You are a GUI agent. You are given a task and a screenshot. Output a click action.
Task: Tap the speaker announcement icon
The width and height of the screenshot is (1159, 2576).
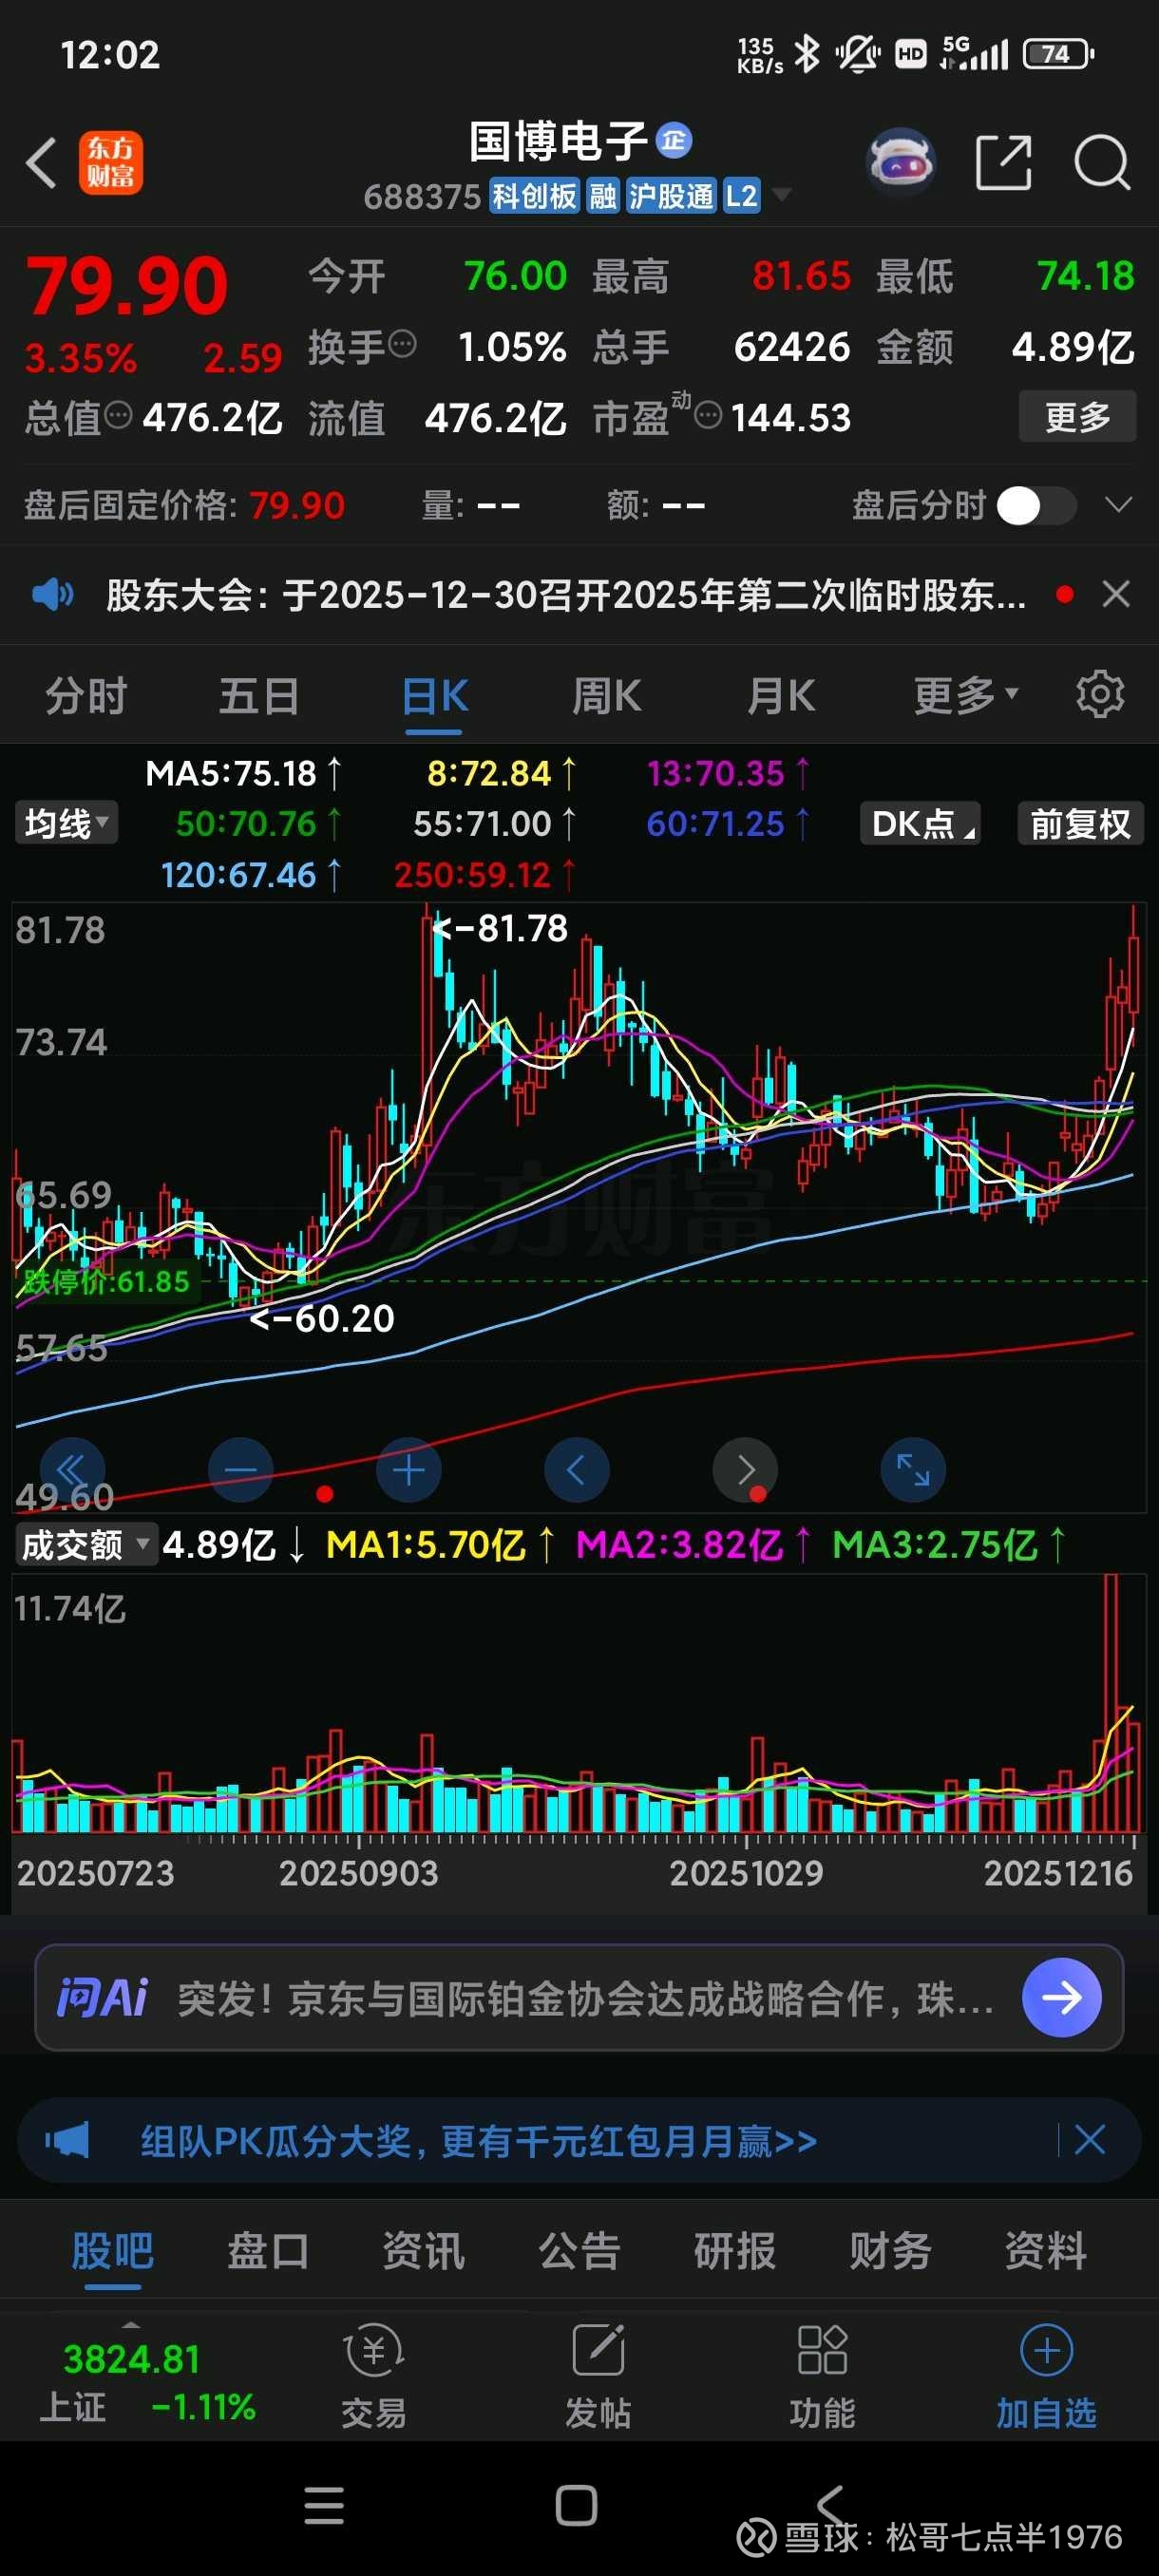pos(52,595)
